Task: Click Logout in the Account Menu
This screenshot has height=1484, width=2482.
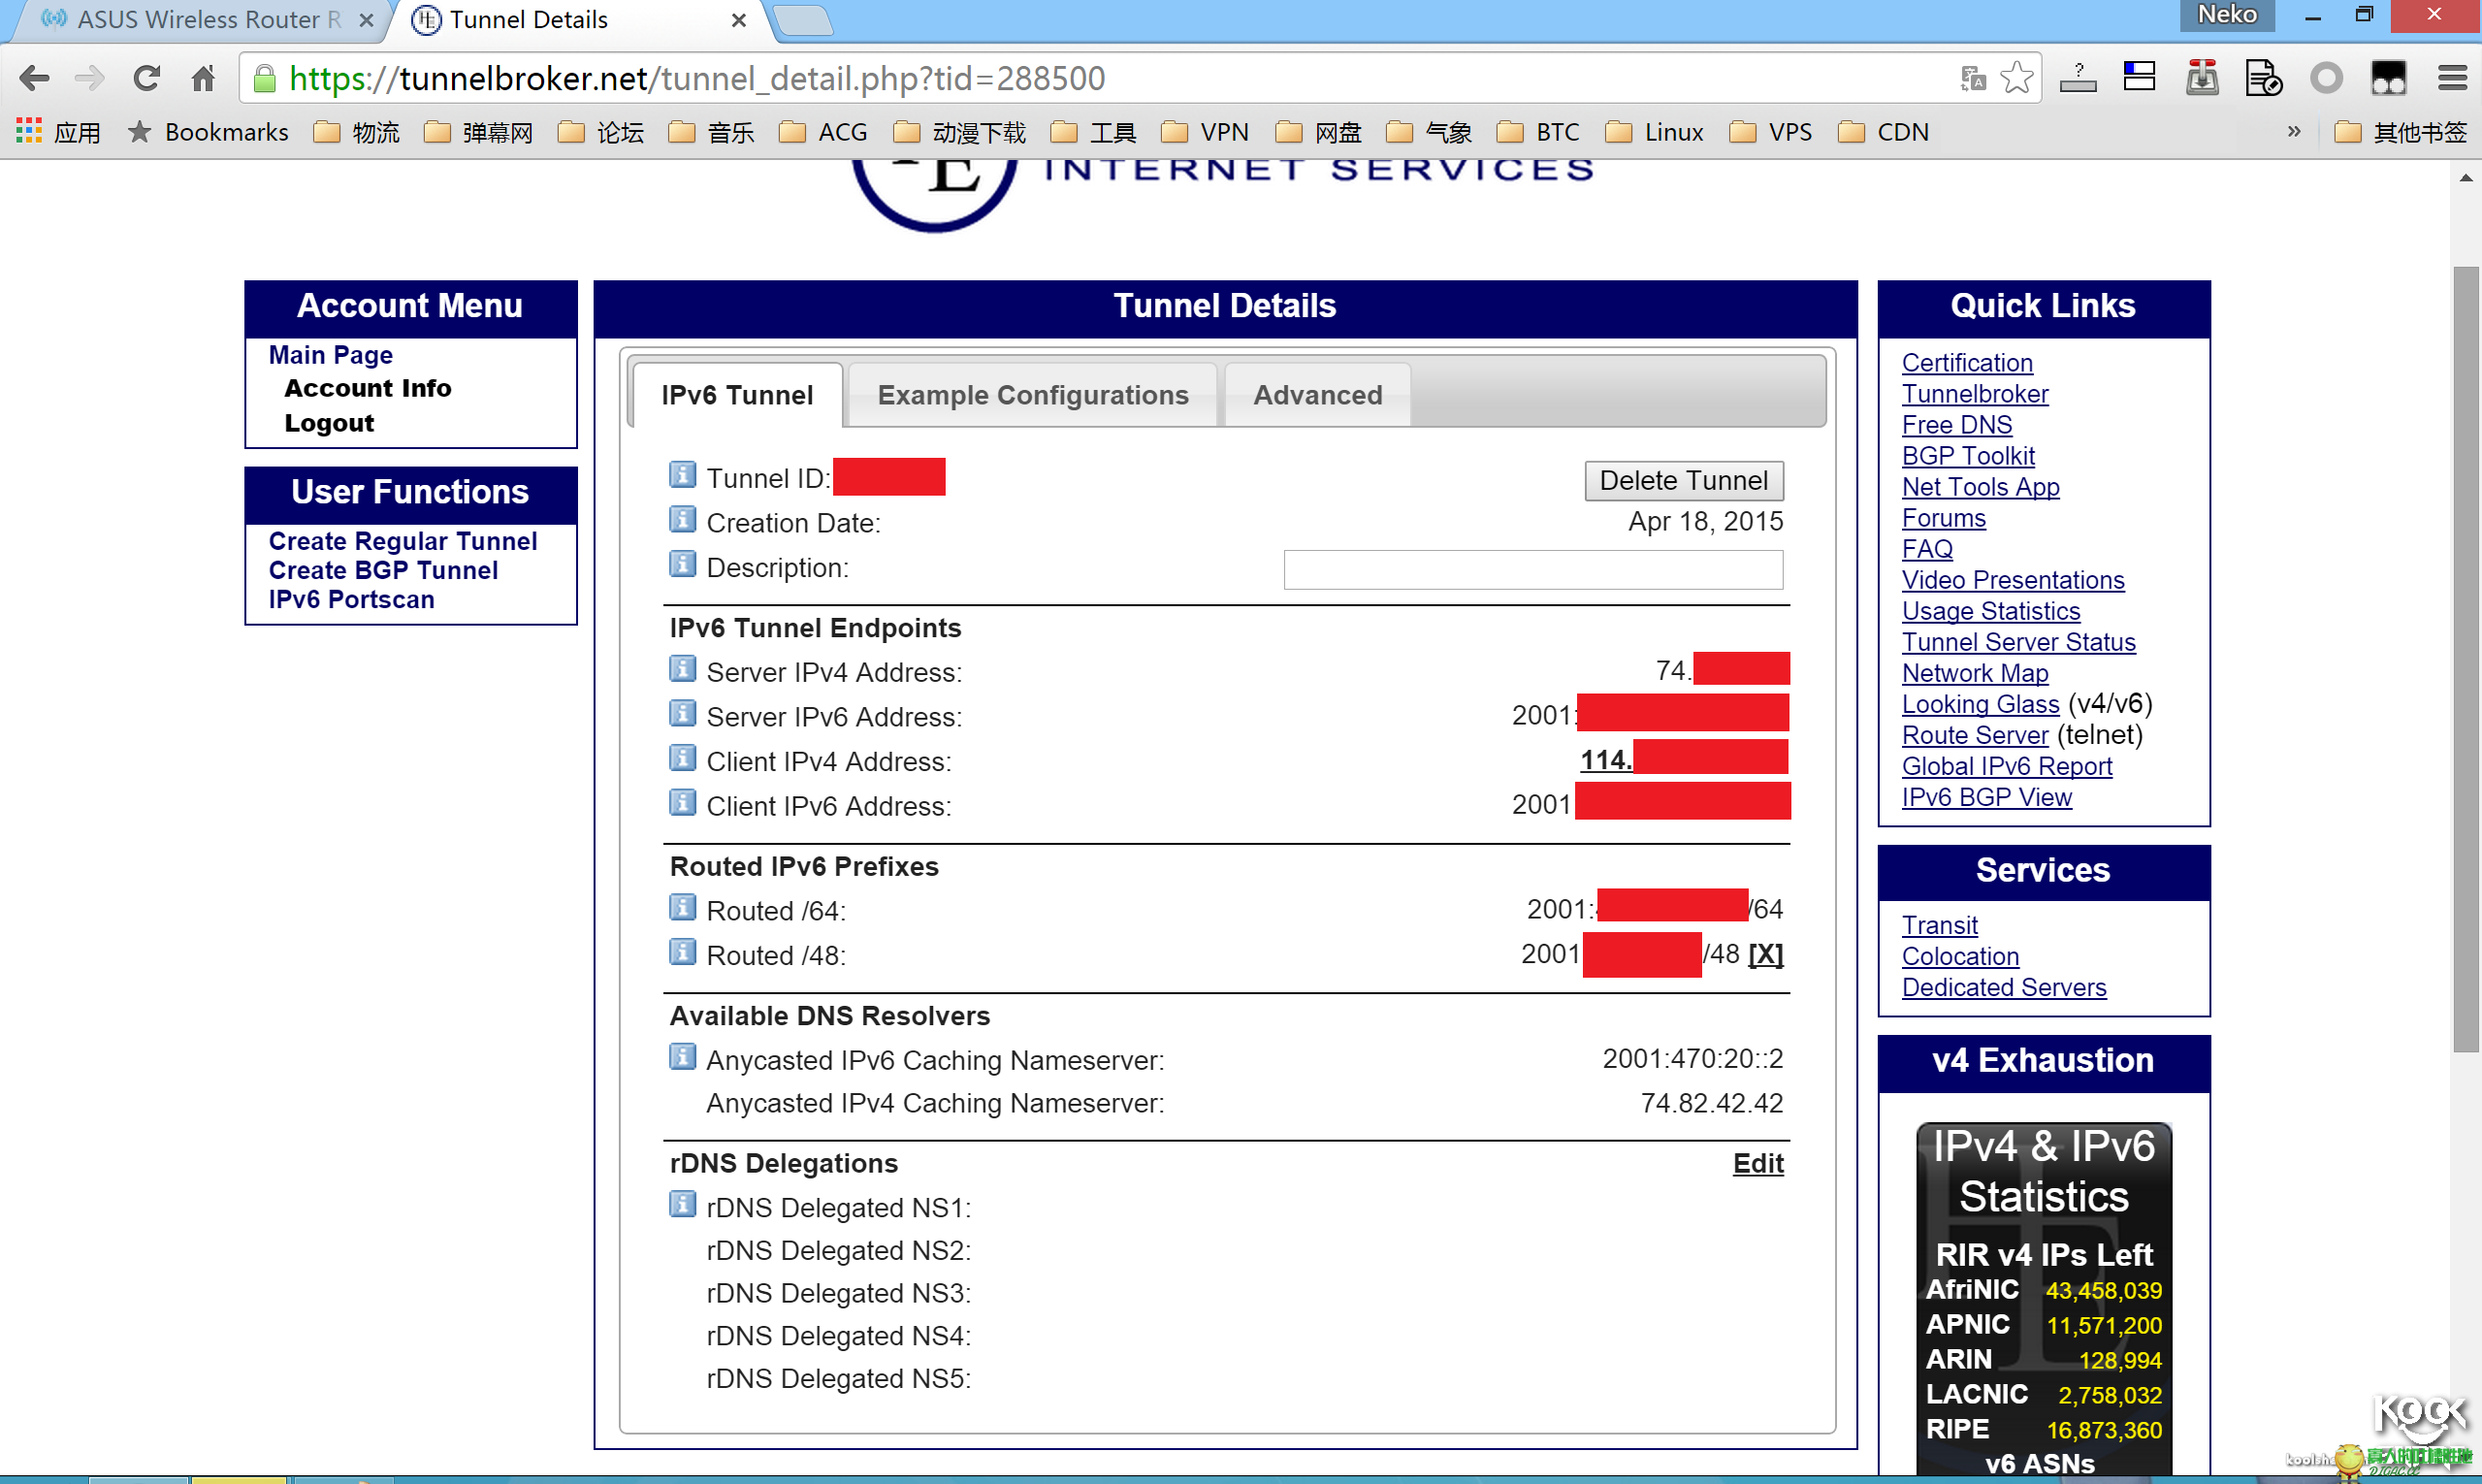Action: coord(329,423)
